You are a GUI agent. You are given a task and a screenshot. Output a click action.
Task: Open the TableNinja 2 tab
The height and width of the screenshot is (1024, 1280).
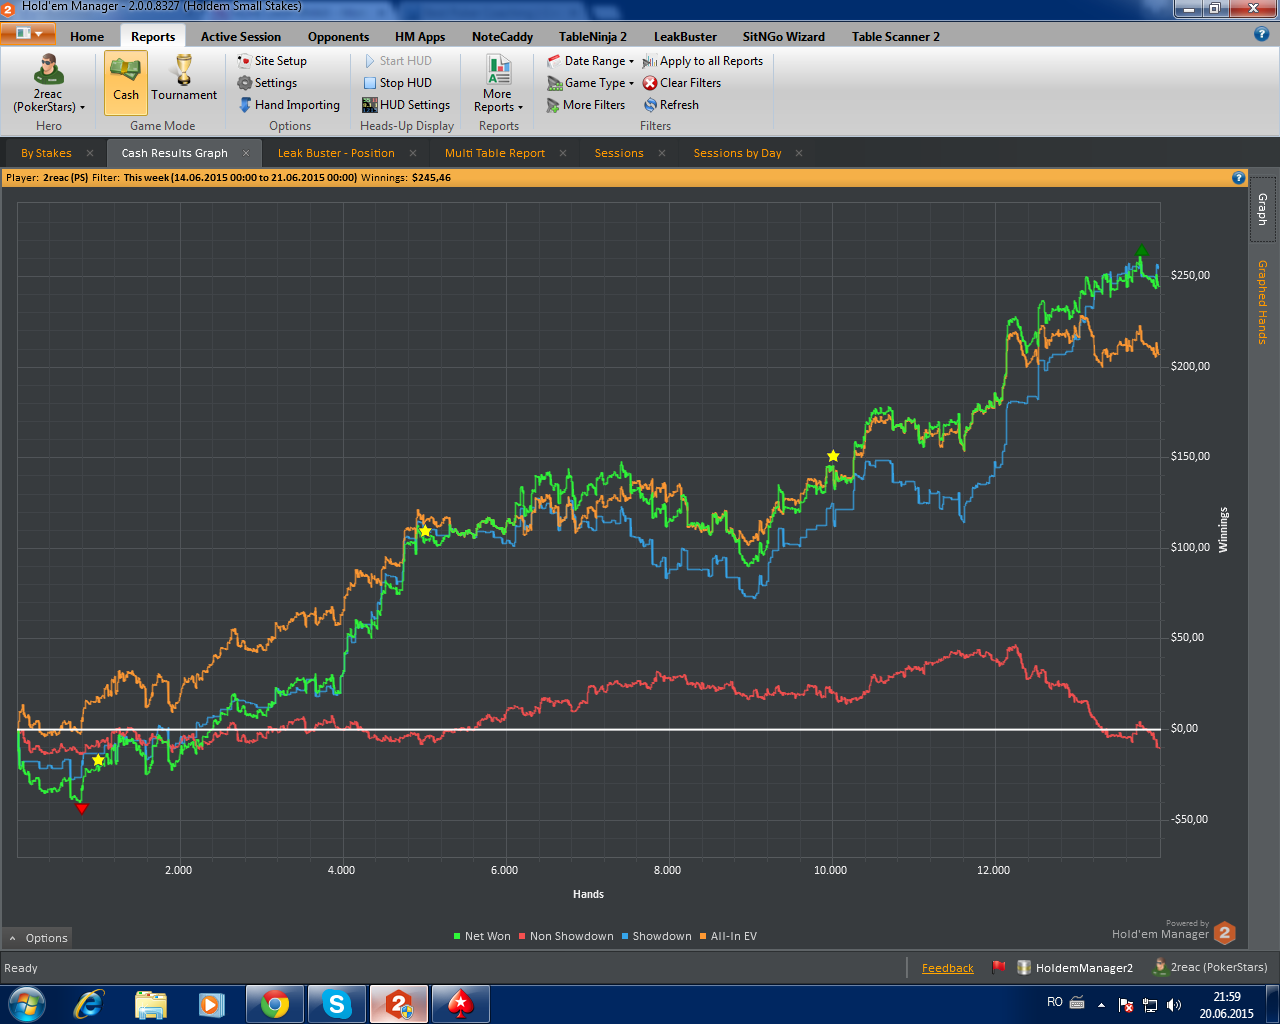593,37
